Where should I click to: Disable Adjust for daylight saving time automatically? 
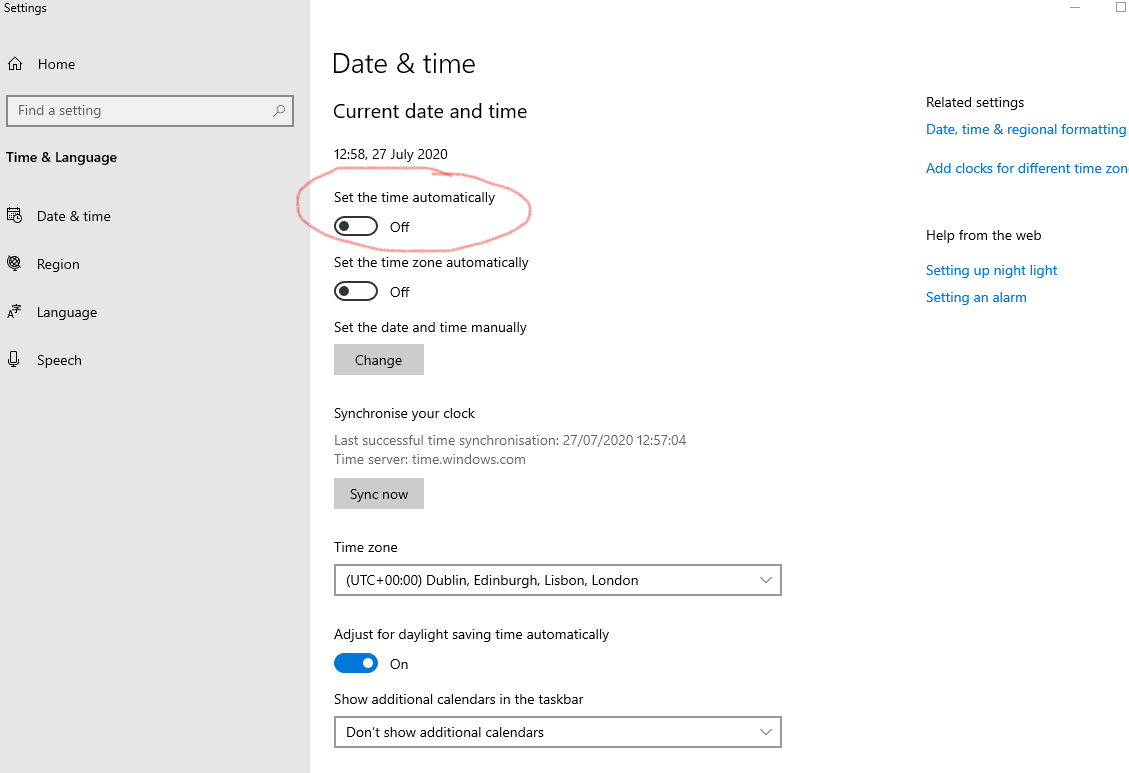(x=355, y=663)
